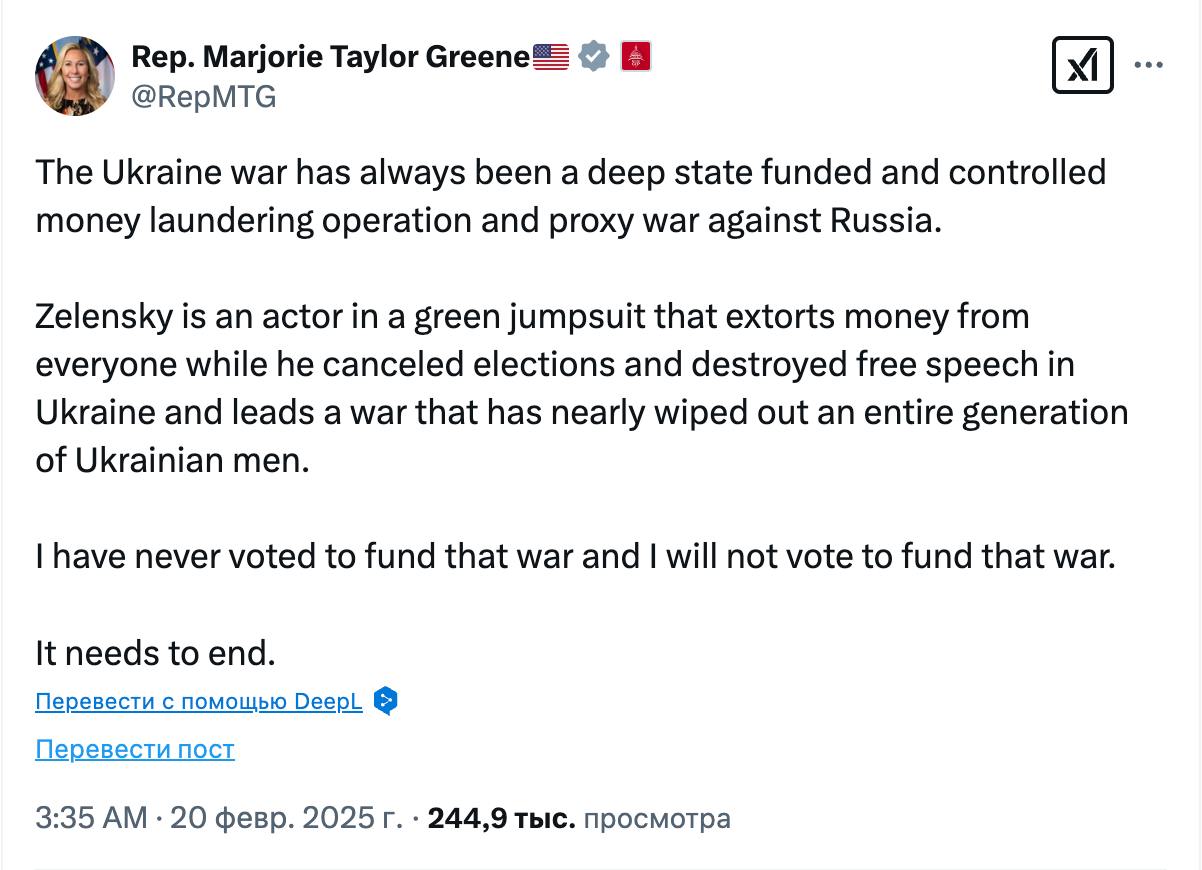
Task: Click the sentence 'It needs to end.'
Action: (x=155, y=653)
